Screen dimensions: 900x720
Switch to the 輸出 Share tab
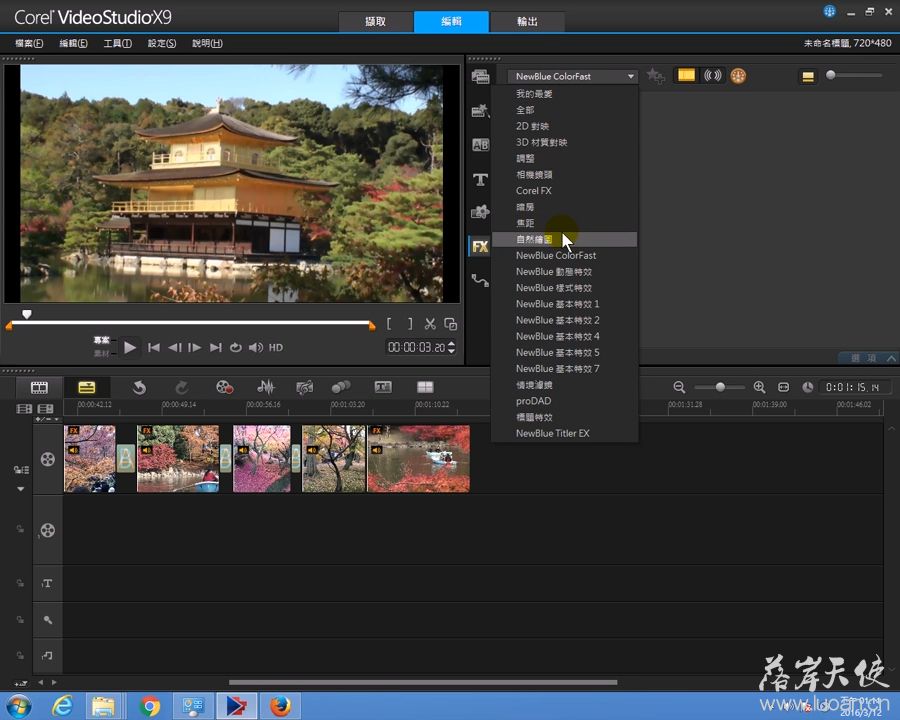point(527,22)
